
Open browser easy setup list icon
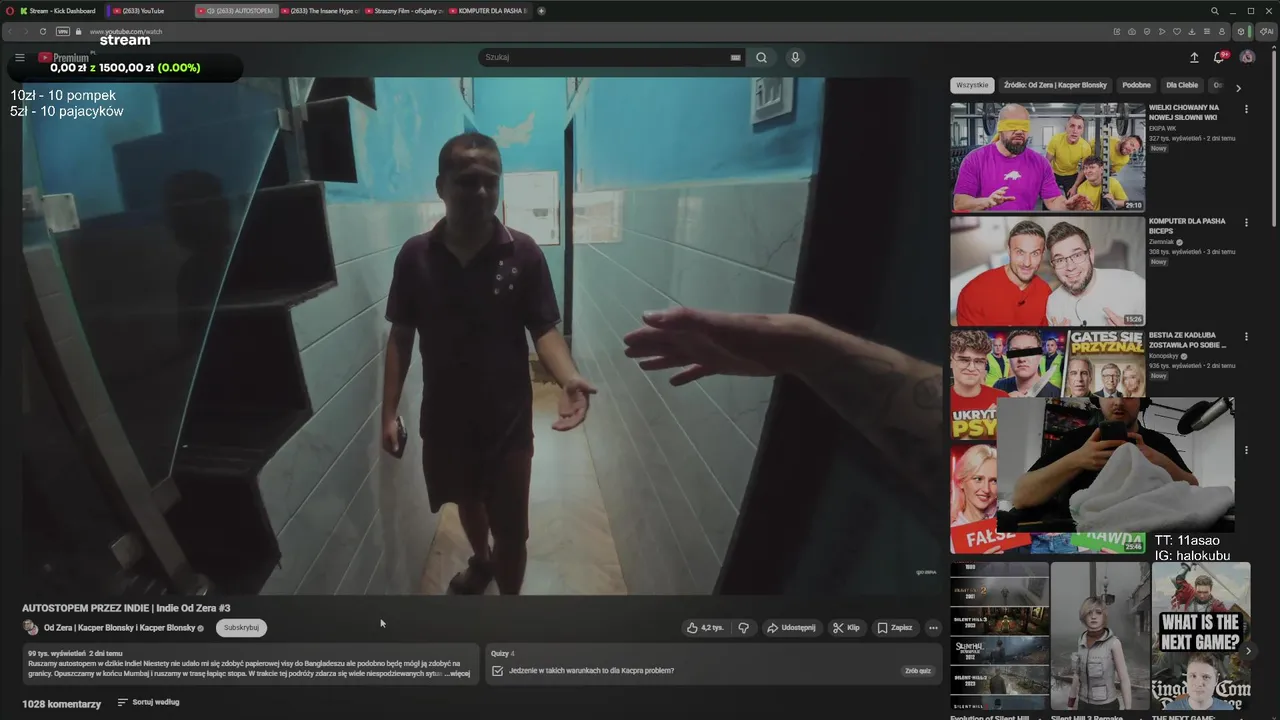[x=1207, y=32]
